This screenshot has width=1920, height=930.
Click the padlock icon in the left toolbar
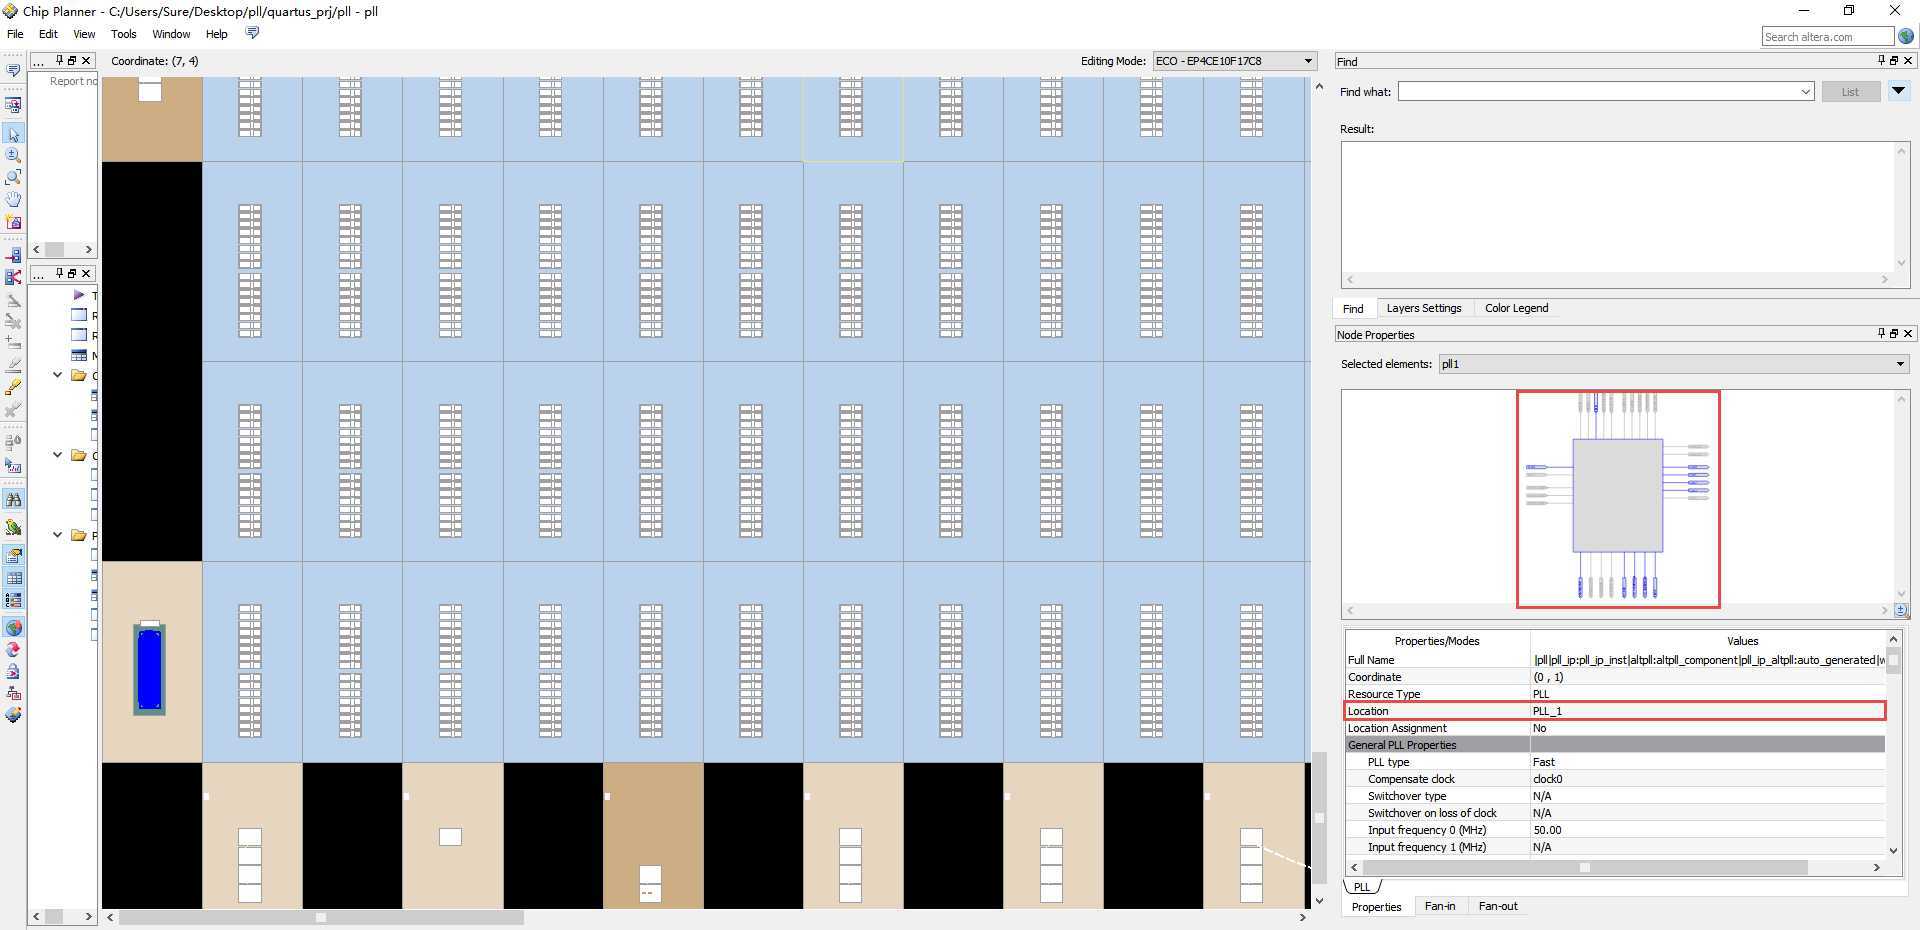tap(13, 672)
